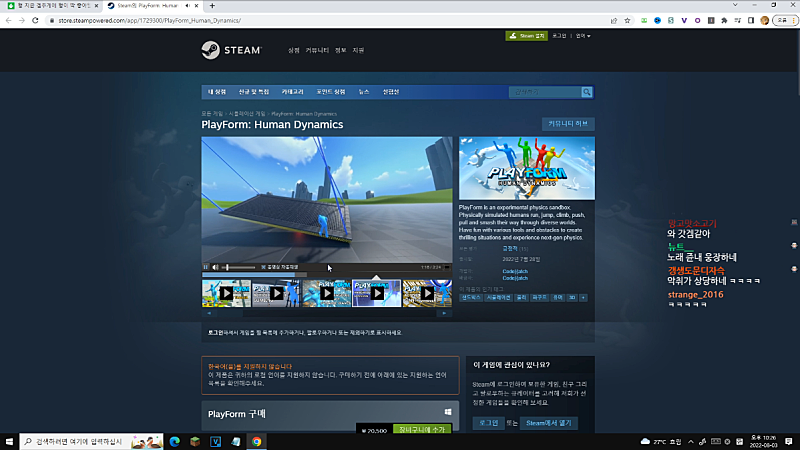Open the 신규 및 특집 tab
The image size is (800, 450).
coord(254,92)
